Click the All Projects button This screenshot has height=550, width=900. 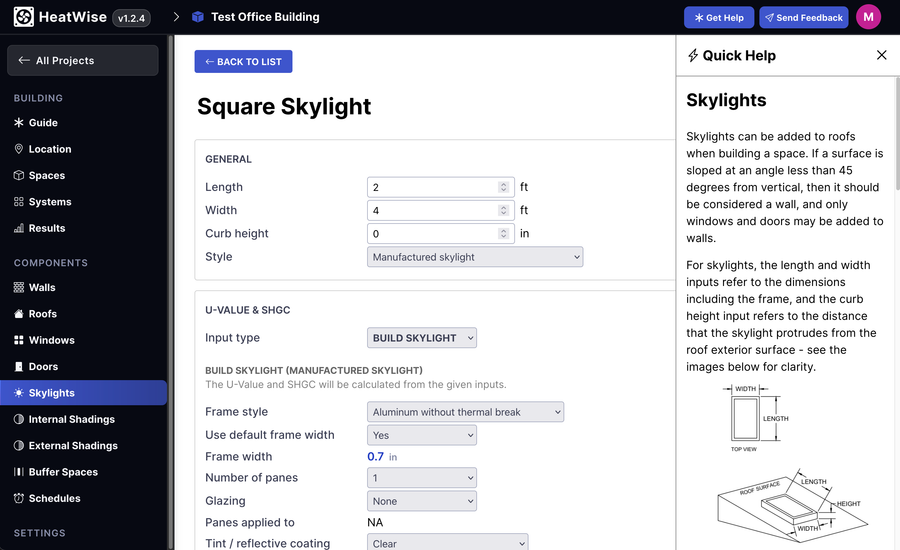click(x=83, y=60)
